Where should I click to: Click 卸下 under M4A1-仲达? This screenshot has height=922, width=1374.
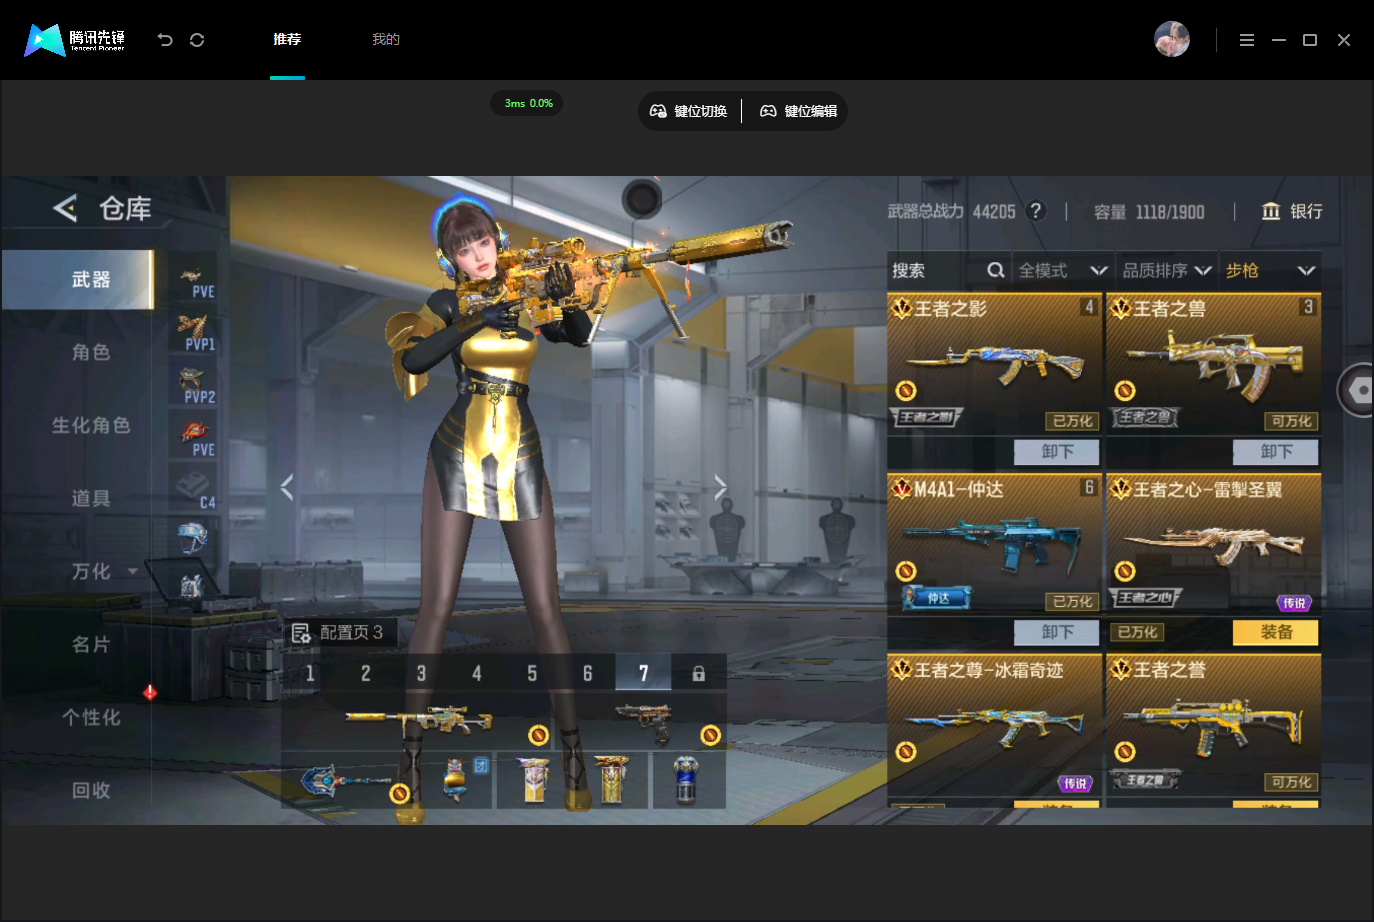1056,632
